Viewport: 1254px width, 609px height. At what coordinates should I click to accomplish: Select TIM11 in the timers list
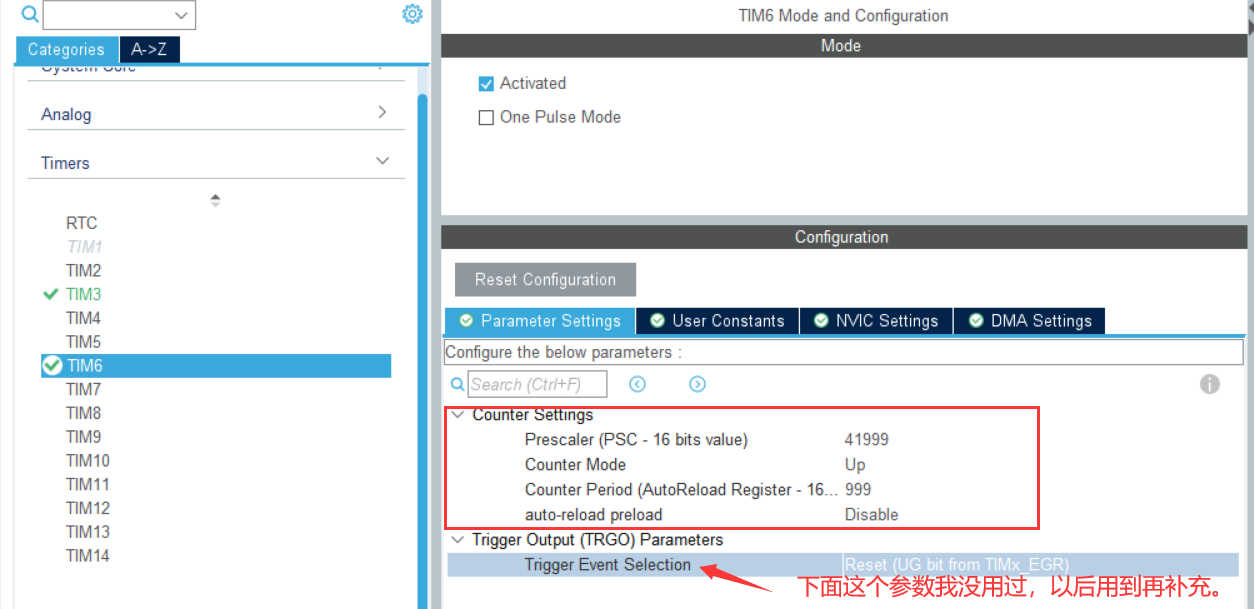point(87,484)
